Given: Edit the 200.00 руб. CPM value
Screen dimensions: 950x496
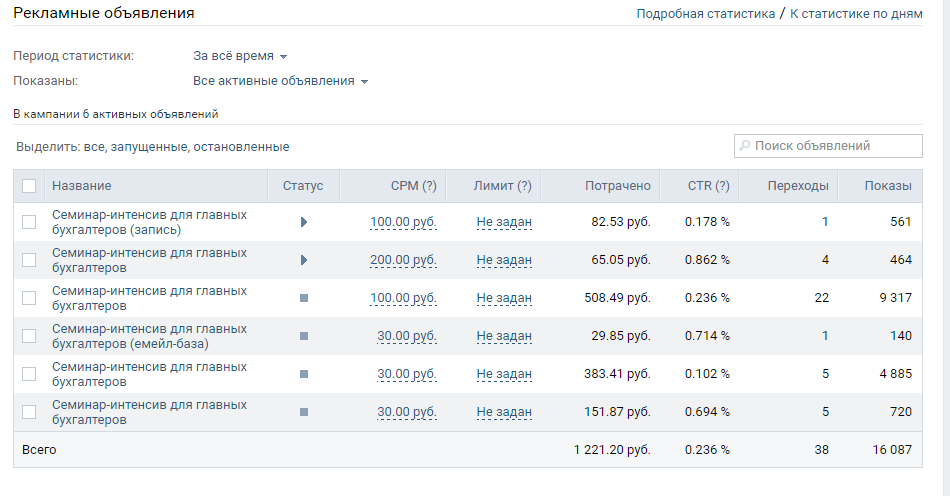Looking at the screenshot, I should point(403,260).
